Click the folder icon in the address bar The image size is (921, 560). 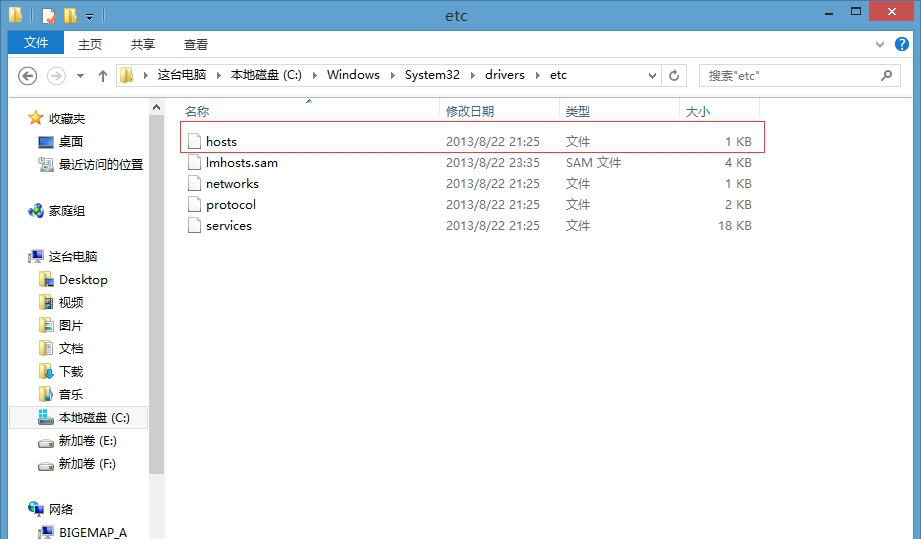[x=127, y=75]
